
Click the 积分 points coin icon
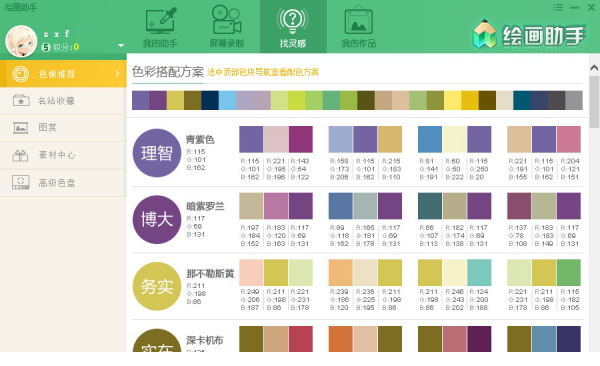[x=46, y=47]
